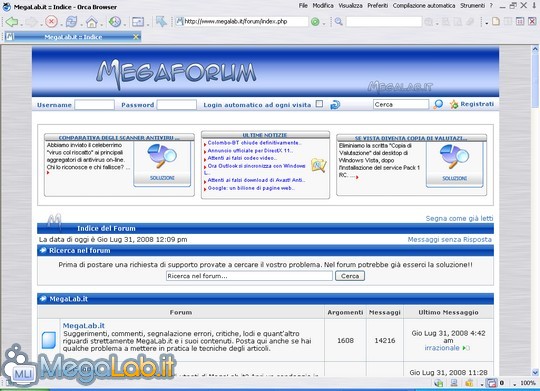540x391 pixels.
Task: Open the dropdown arrow beside the Go button
Action: pyautogui.click(x=324, y=23)
